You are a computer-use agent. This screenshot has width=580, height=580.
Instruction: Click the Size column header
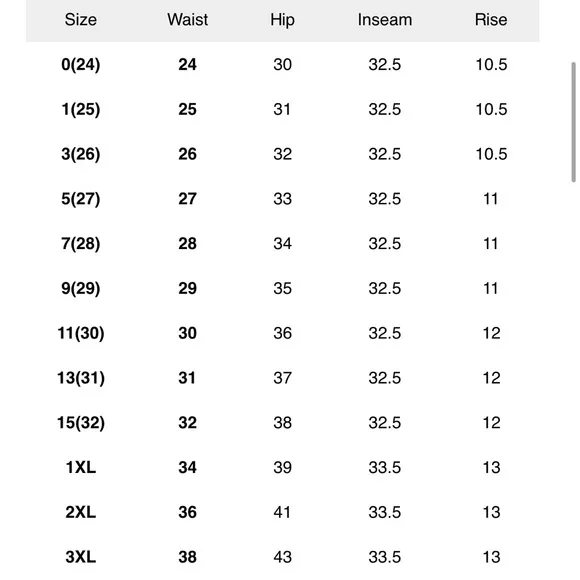tap(81, 20)
